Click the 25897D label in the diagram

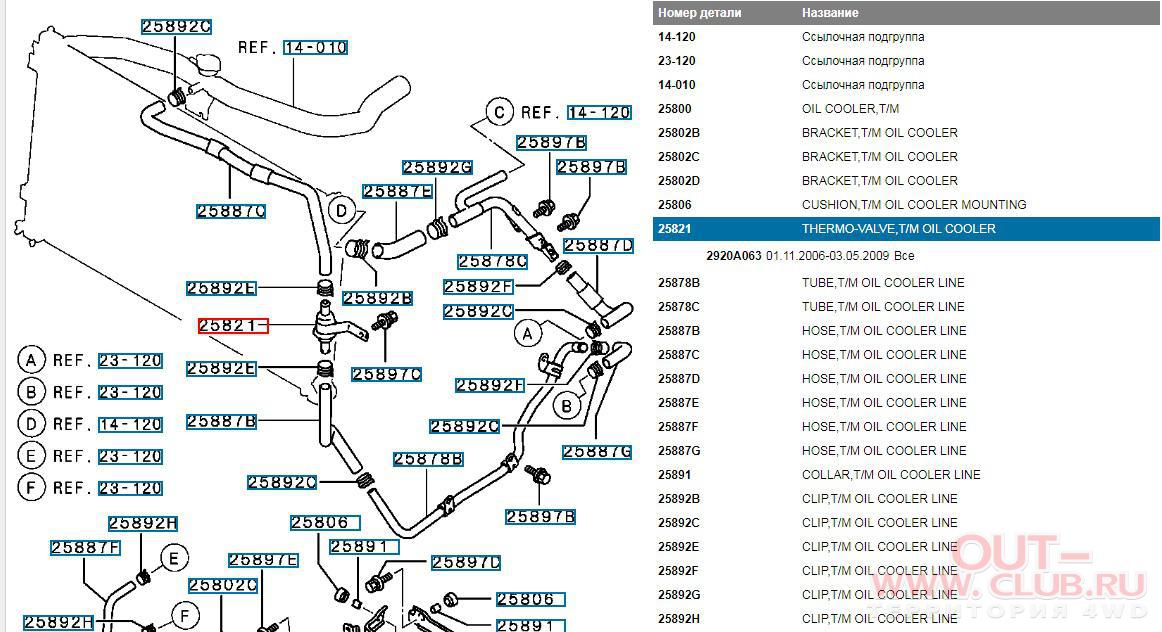466,563
